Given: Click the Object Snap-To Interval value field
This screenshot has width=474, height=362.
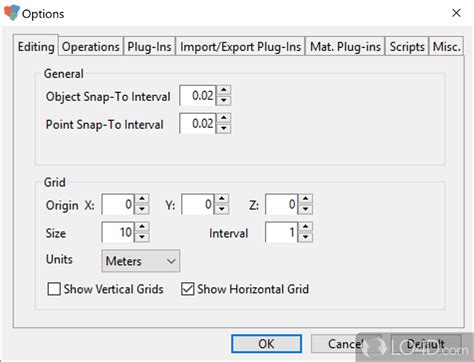Looking at the screenshot, I should [x=198, y=96].
